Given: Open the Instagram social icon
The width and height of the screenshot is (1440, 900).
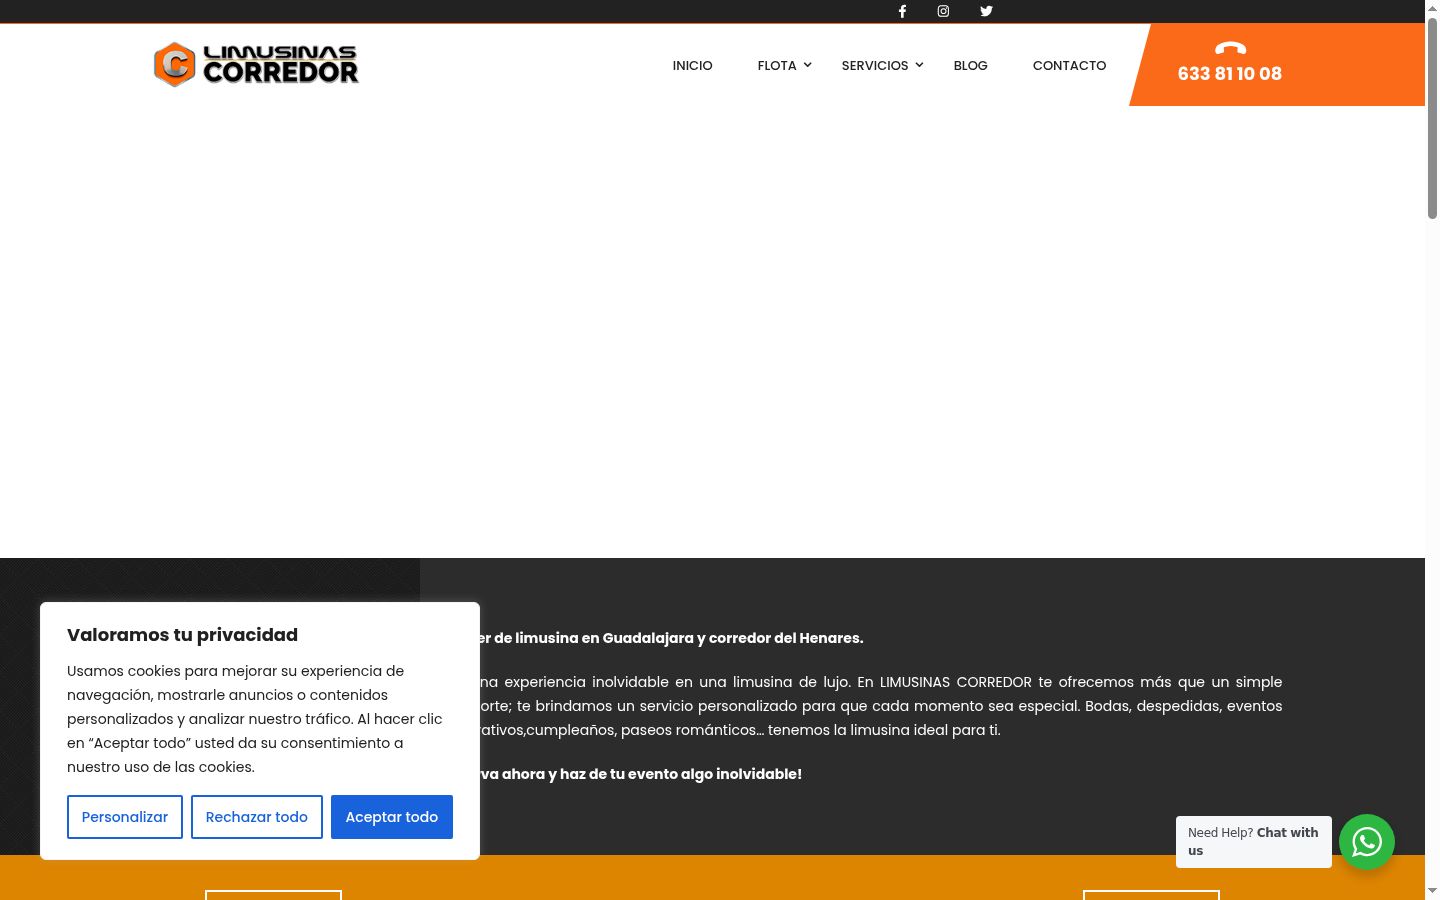Looking at the screenshot, I should (x=943, y=11).
